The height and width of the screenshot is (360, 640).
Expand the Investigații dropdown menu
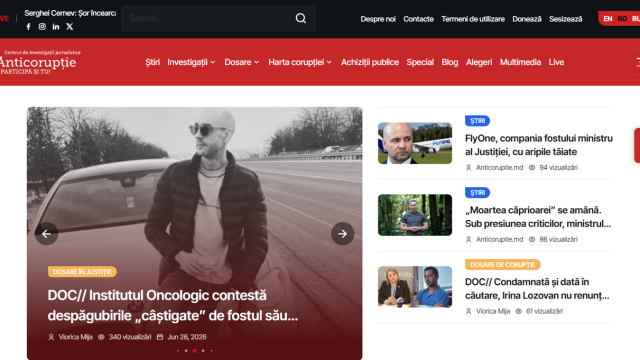[x=191, y=62]
